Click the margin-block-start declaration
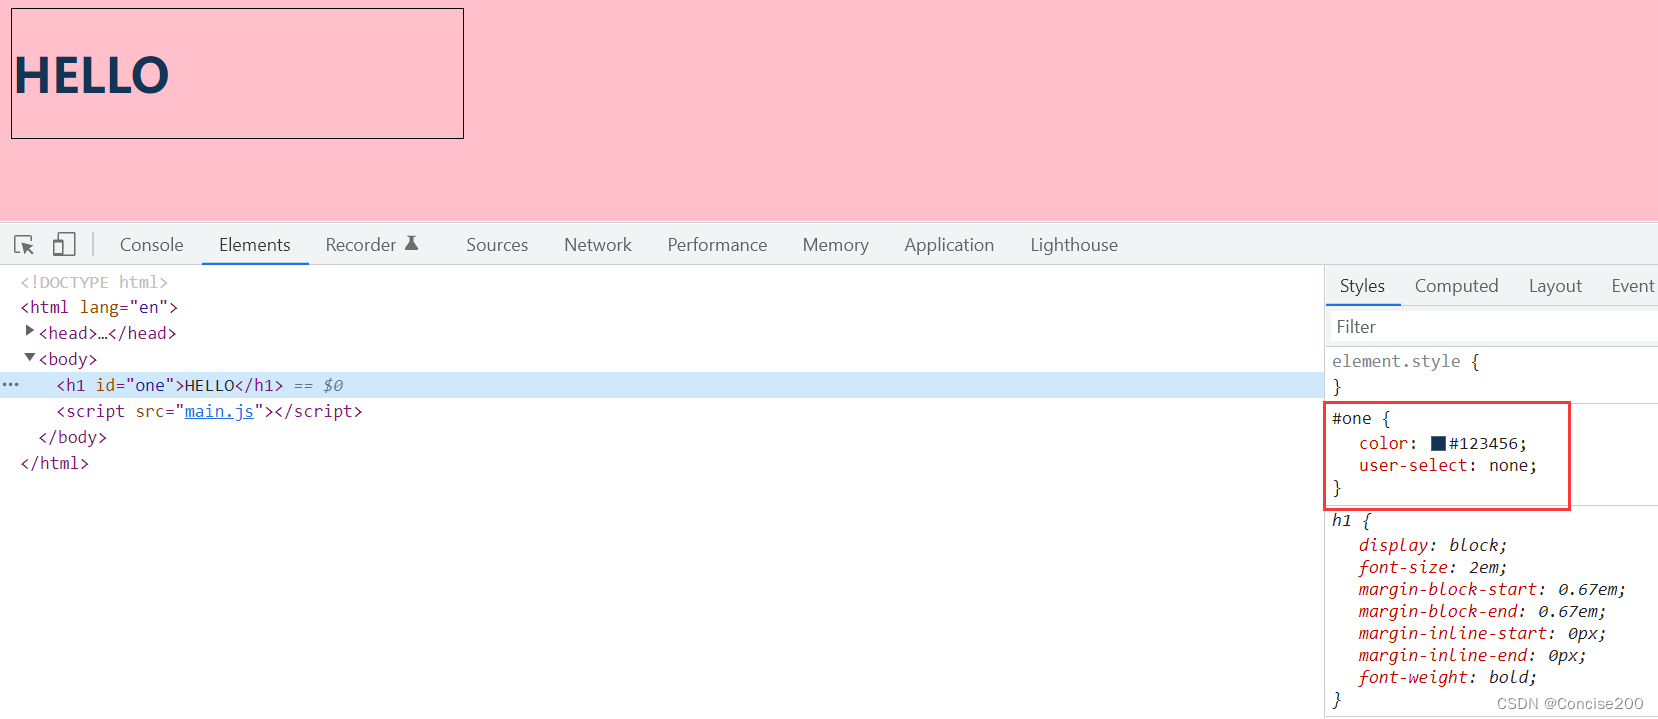 tap(1492, 589)
